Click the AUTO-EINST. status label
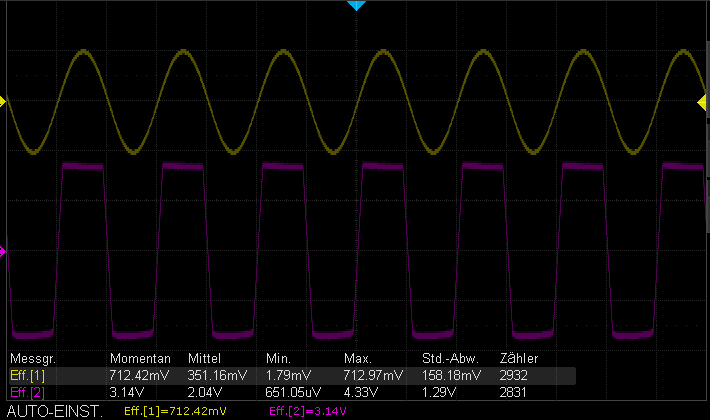Viewport: 710px width, 420px height. [55, 411]
